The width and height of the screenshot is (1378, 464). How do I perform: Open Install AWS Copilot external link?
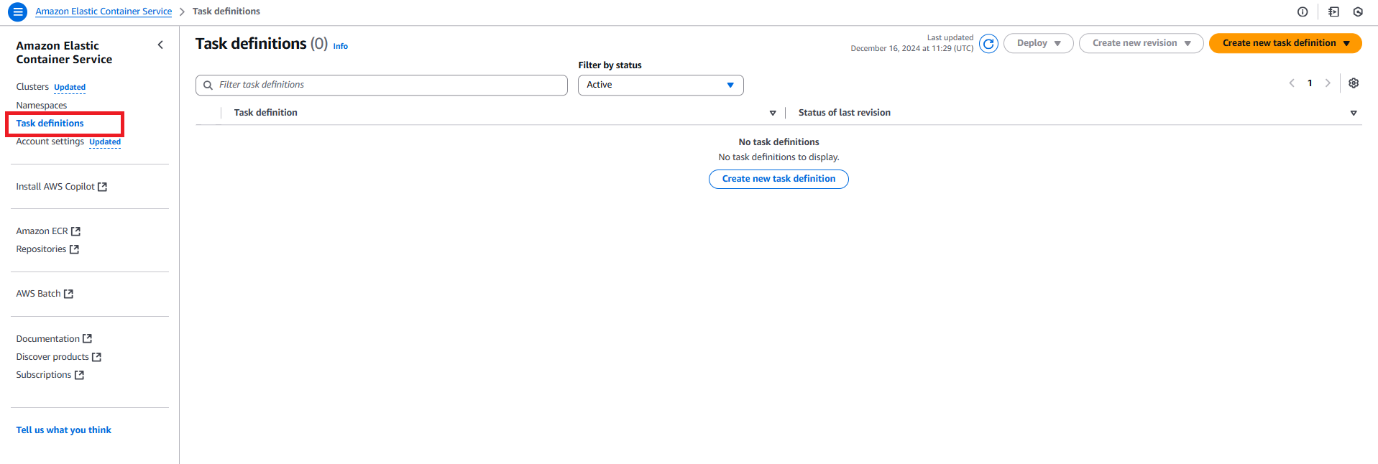[62, 186]
